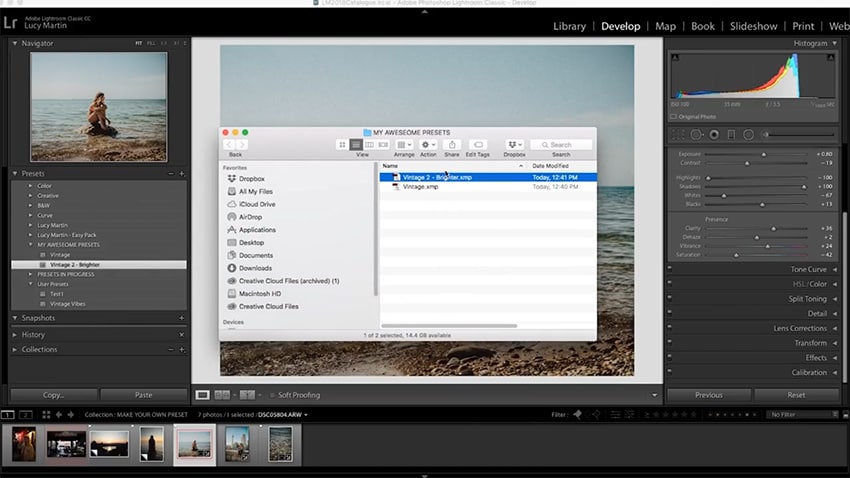Screen dimensions: 850x478
Task: Toggle HSL/Color panel switch
Action: tap(669, 282)
